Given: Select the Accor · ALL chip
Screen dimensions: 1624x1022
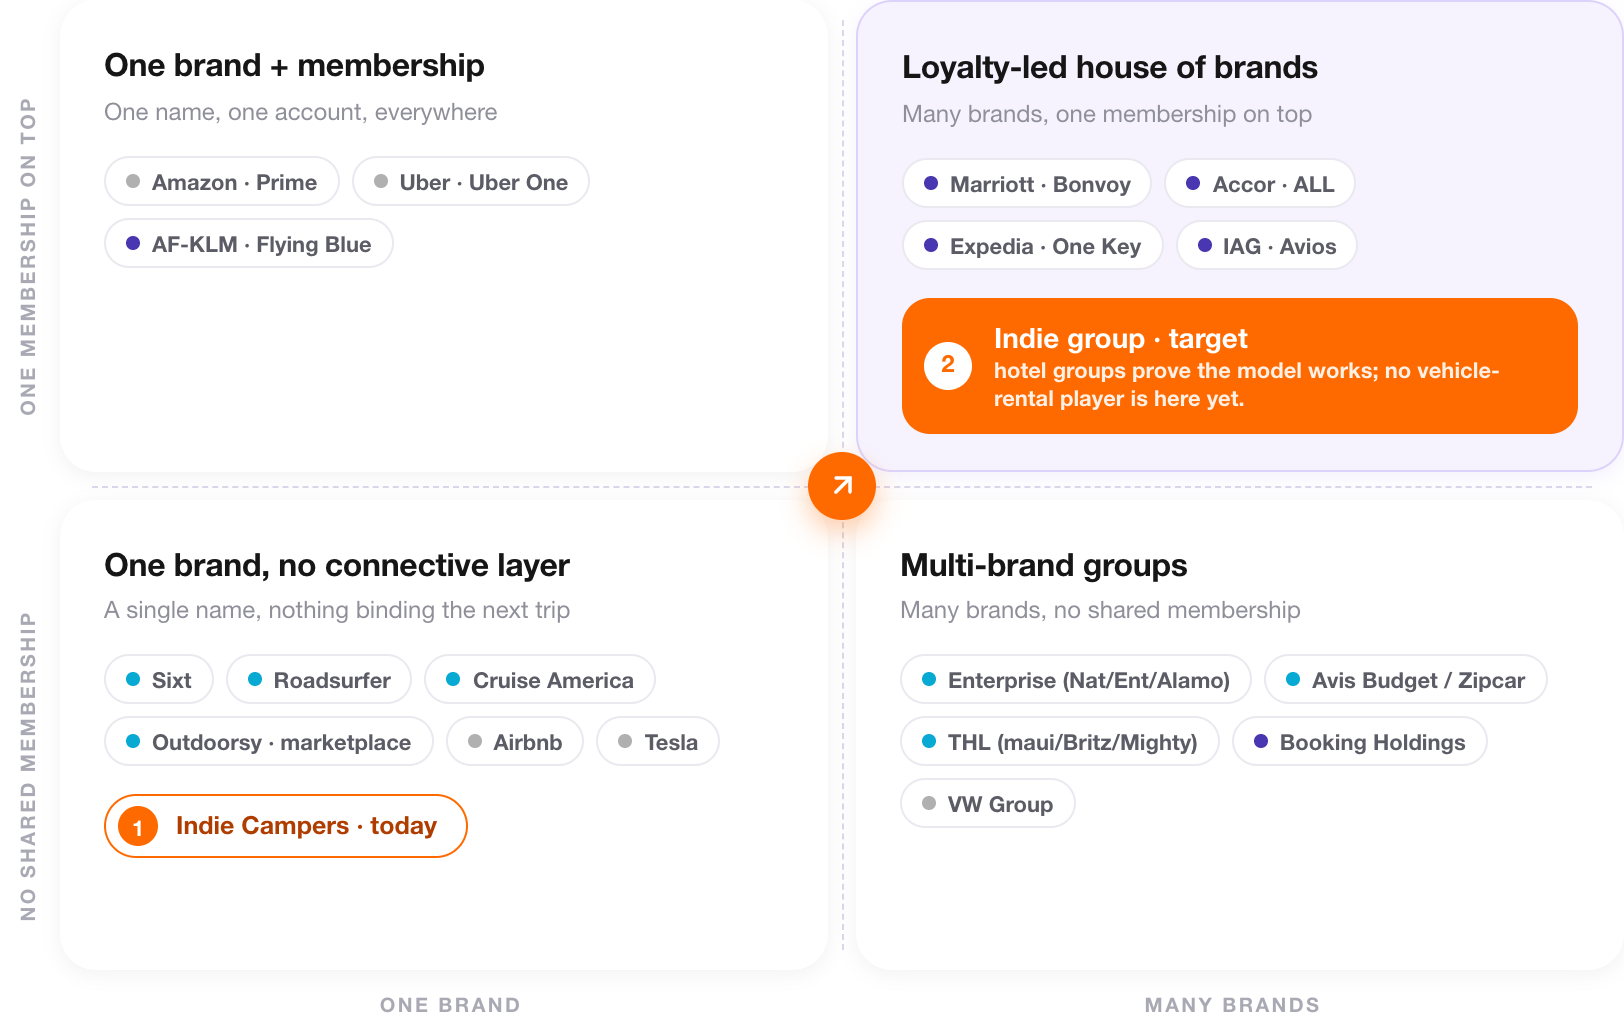Looking at the screenshot, I should pyautogui.click(x=1260, y=184).
